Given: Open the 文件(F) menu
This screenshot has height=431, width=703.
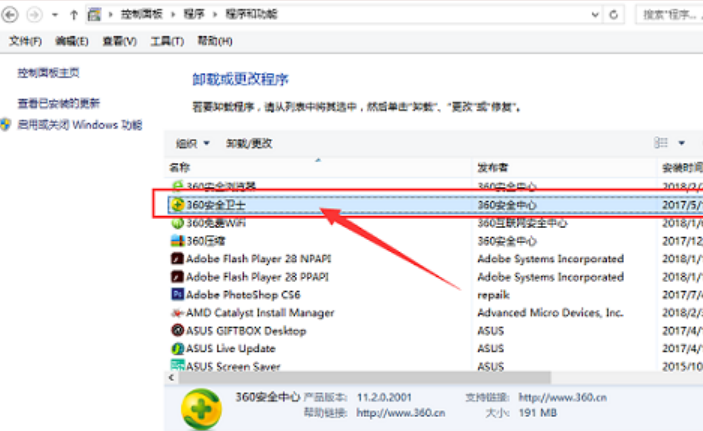Looking at the screenshot, I should coord(26,41).
